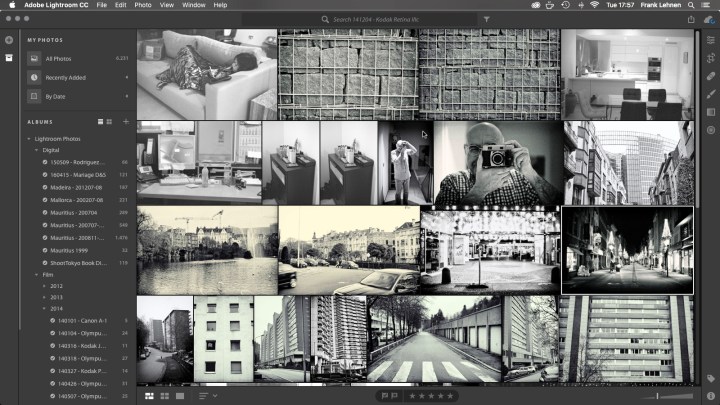
Task: Open the Window menu
Action: (194, 5)
